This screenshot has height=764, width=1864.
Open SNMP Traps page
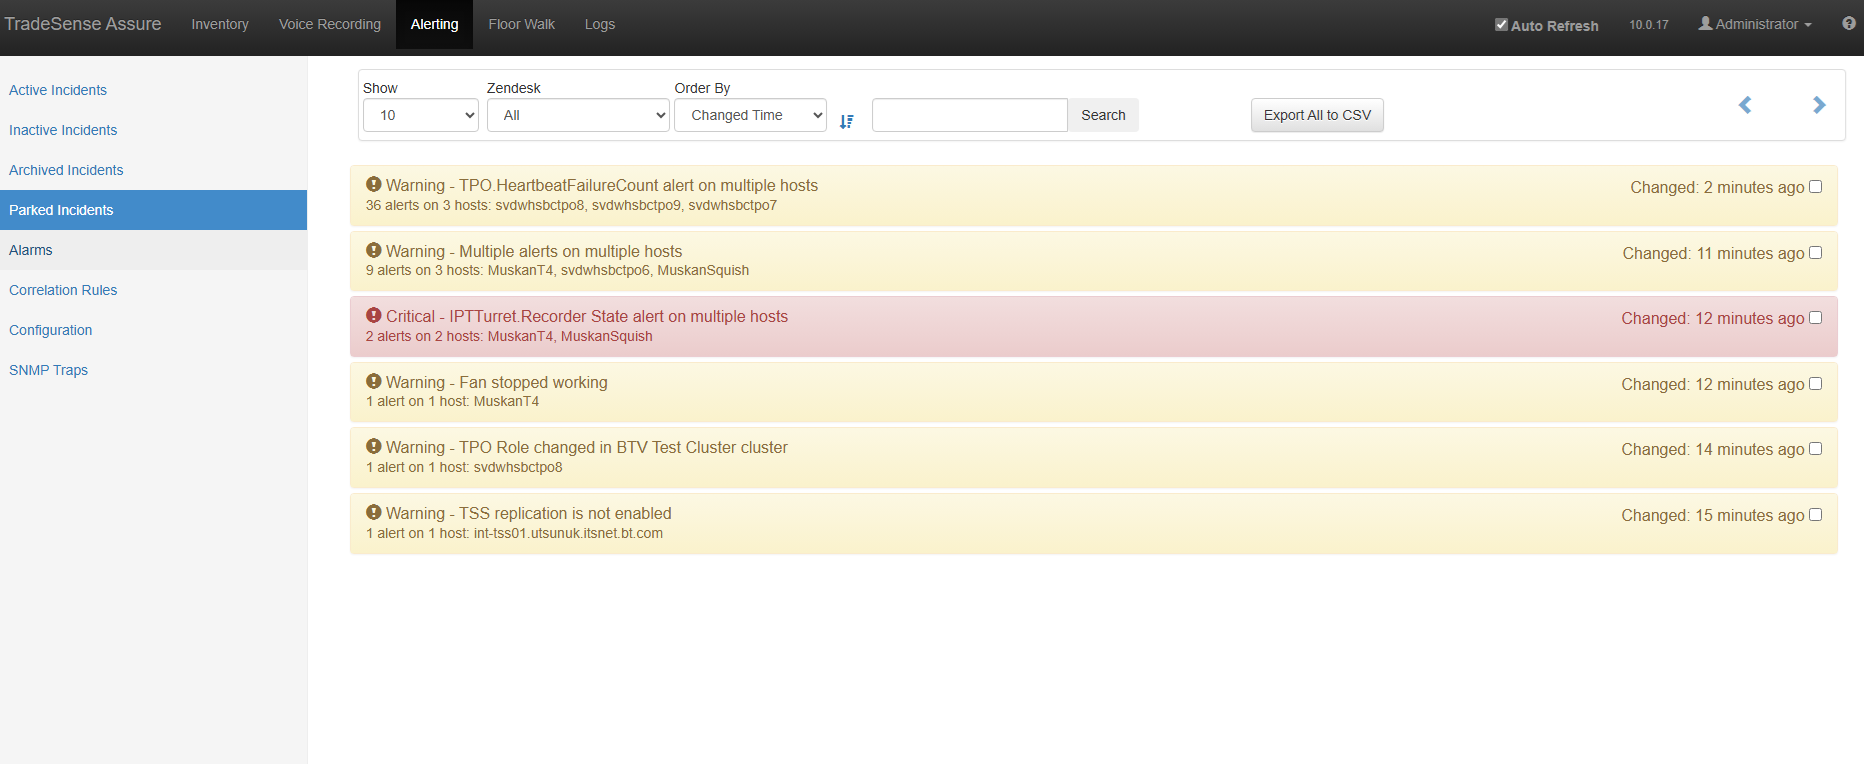point(153,370)
